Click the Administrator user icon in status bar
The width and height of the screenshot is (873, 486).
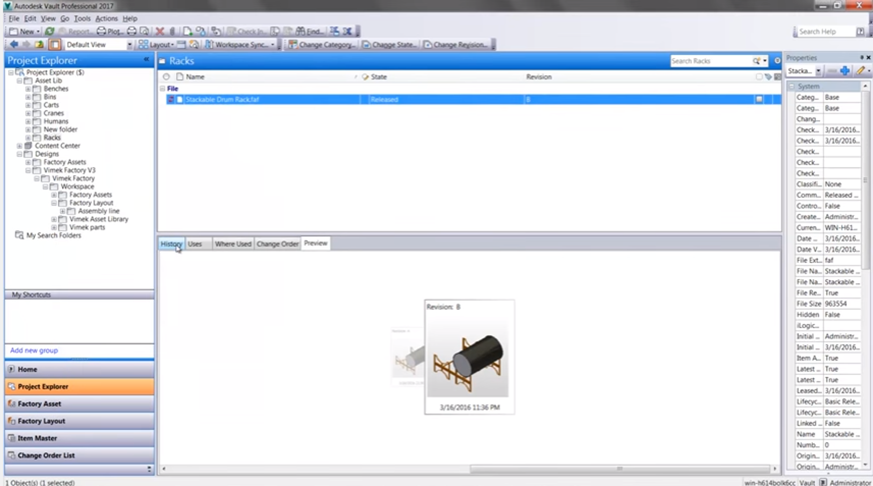(x=823, y=482)
